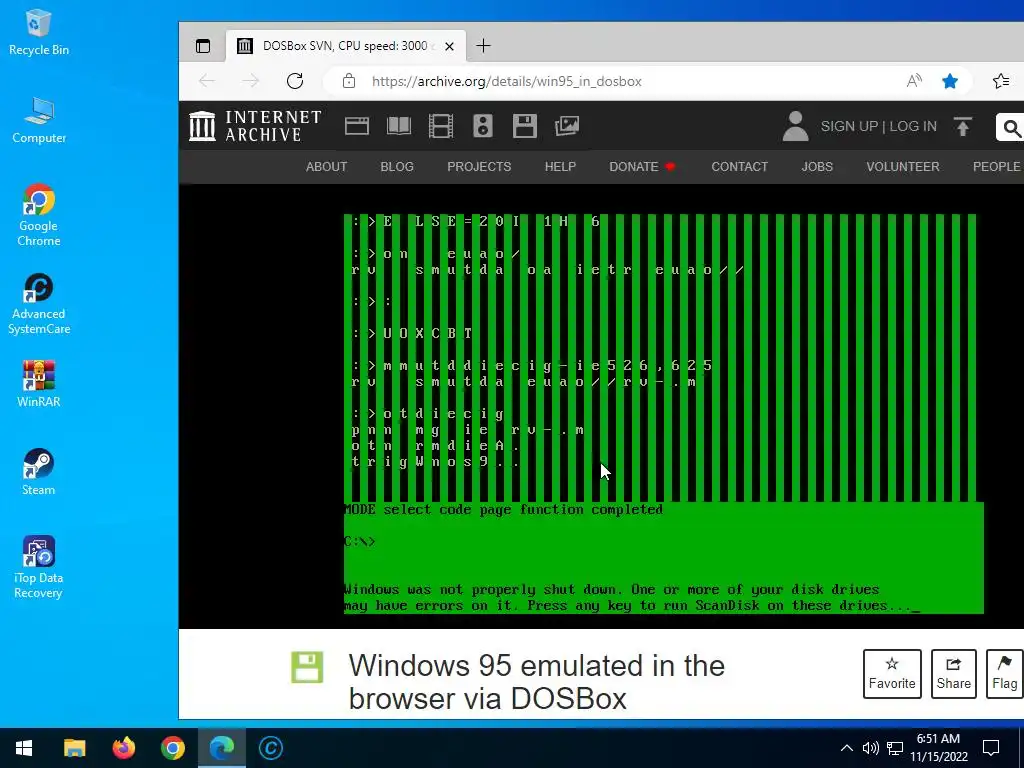1024x768 pixels.
Task: Open Google Chrome desktop shortcut
Action: click(x=39, y=215)
